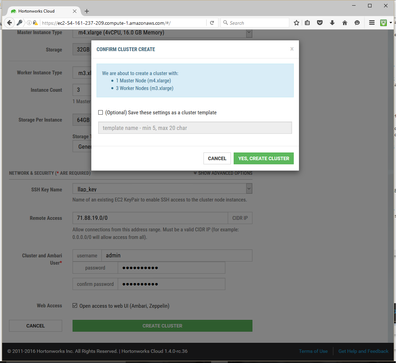Open the Worker Instance Type dropdown
Image resolution: width=400 pixels, height=363 pixels.
click(x=82, y=73)
